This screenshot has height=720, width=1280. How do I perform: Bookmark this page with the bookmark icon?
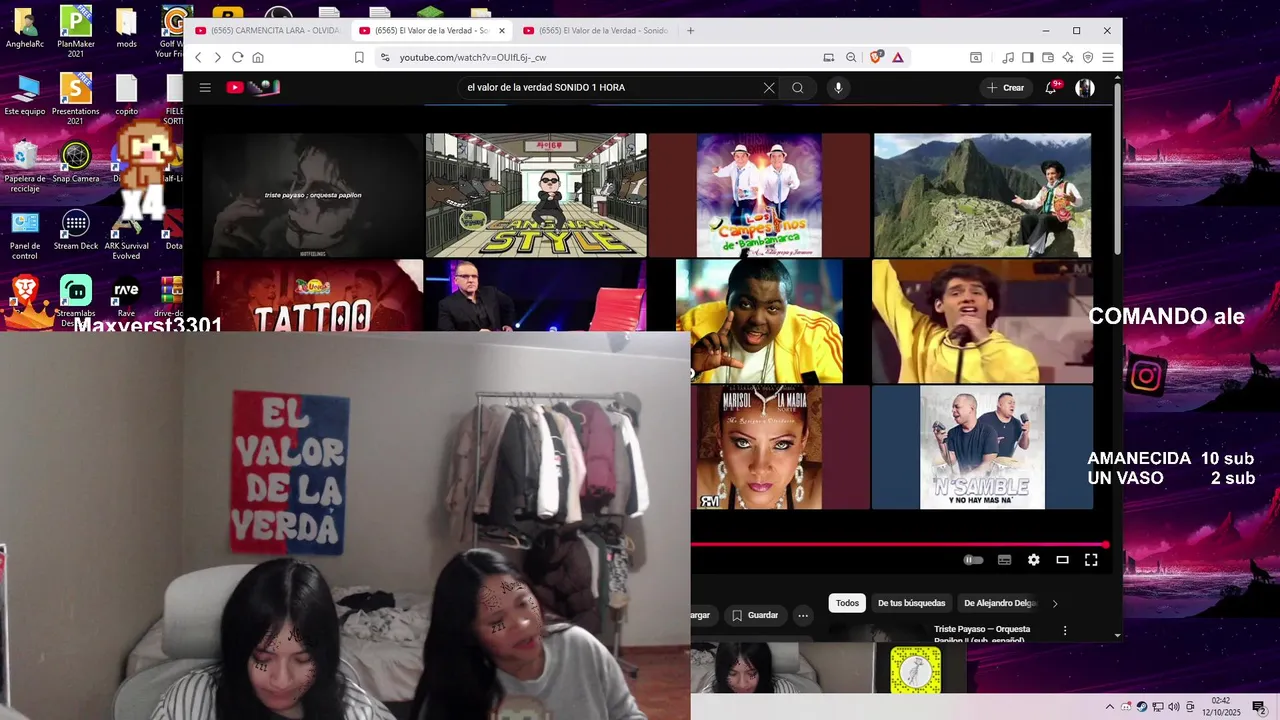click(359, 58)
